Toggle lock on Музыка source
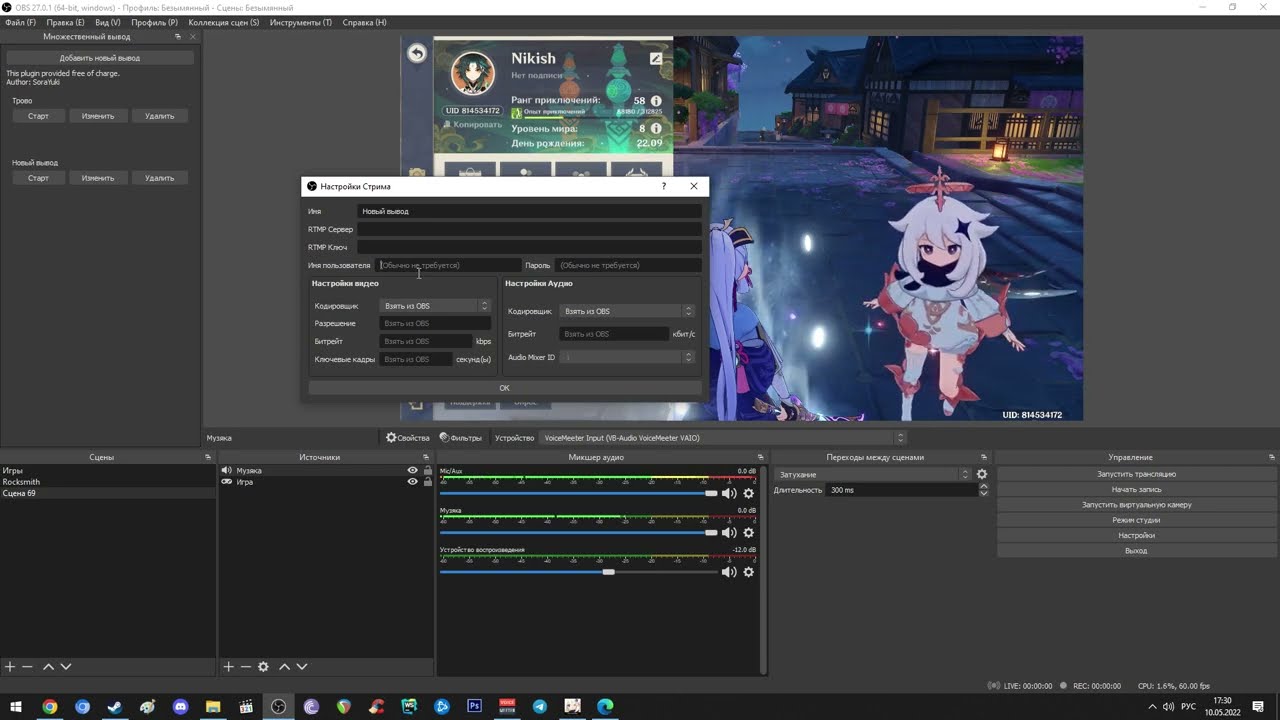 pyautogui.click(x=428, y=470)
